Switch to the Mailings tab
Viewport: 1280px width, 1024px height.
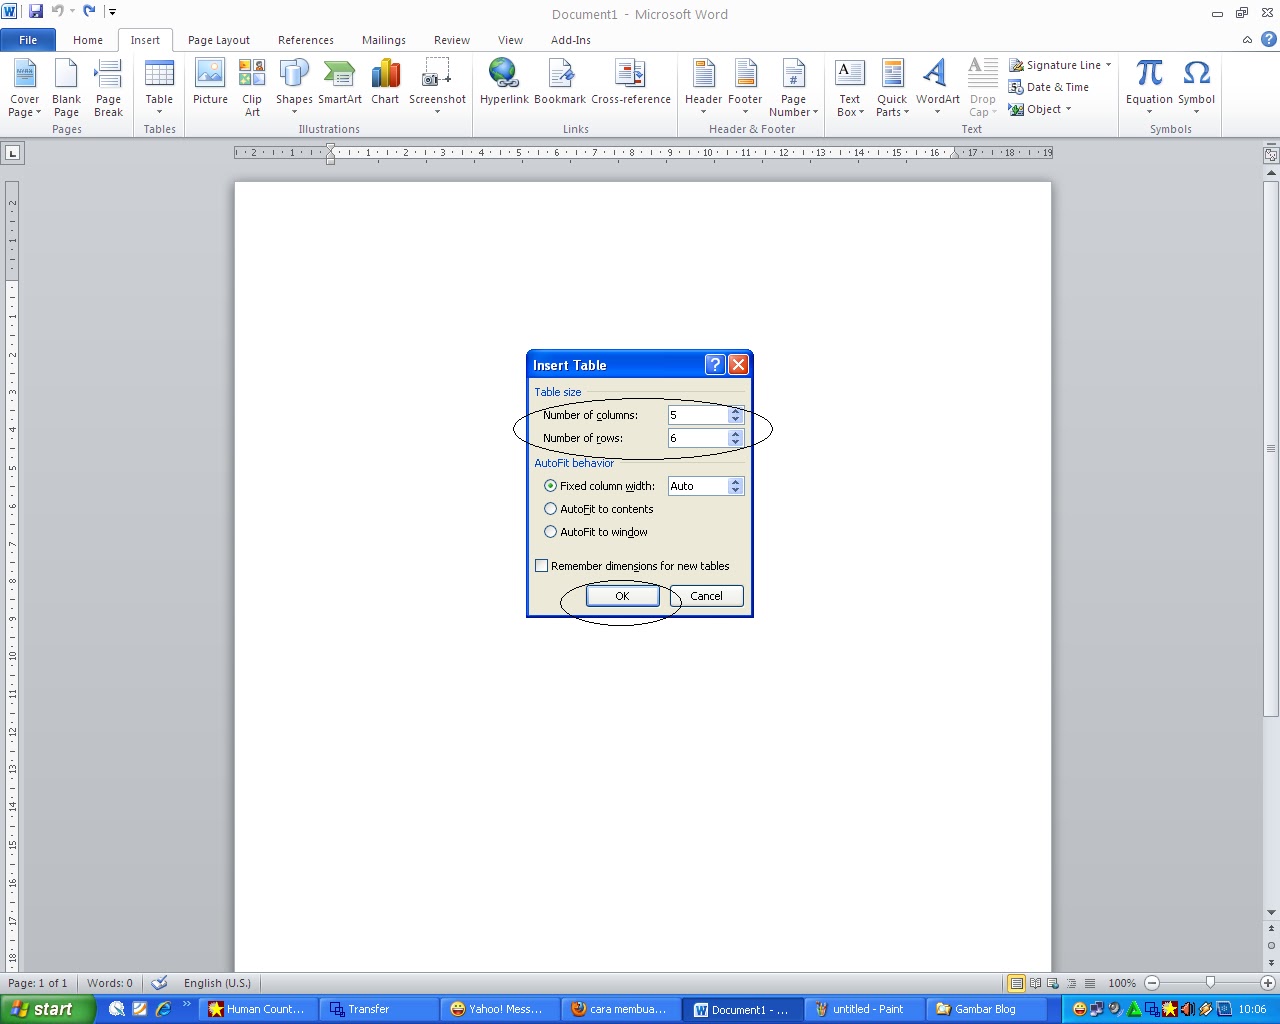pyautogui.click(x=384, y=40)
